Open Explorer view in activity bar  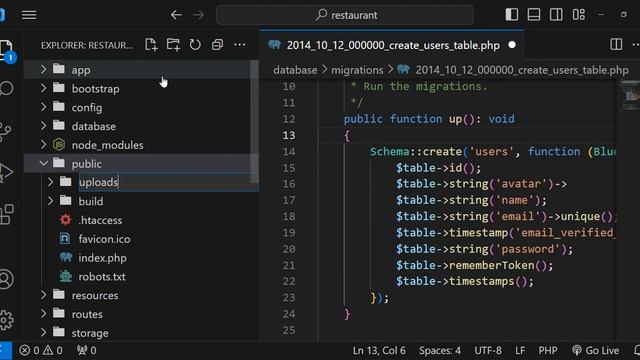tap(7, 50)
